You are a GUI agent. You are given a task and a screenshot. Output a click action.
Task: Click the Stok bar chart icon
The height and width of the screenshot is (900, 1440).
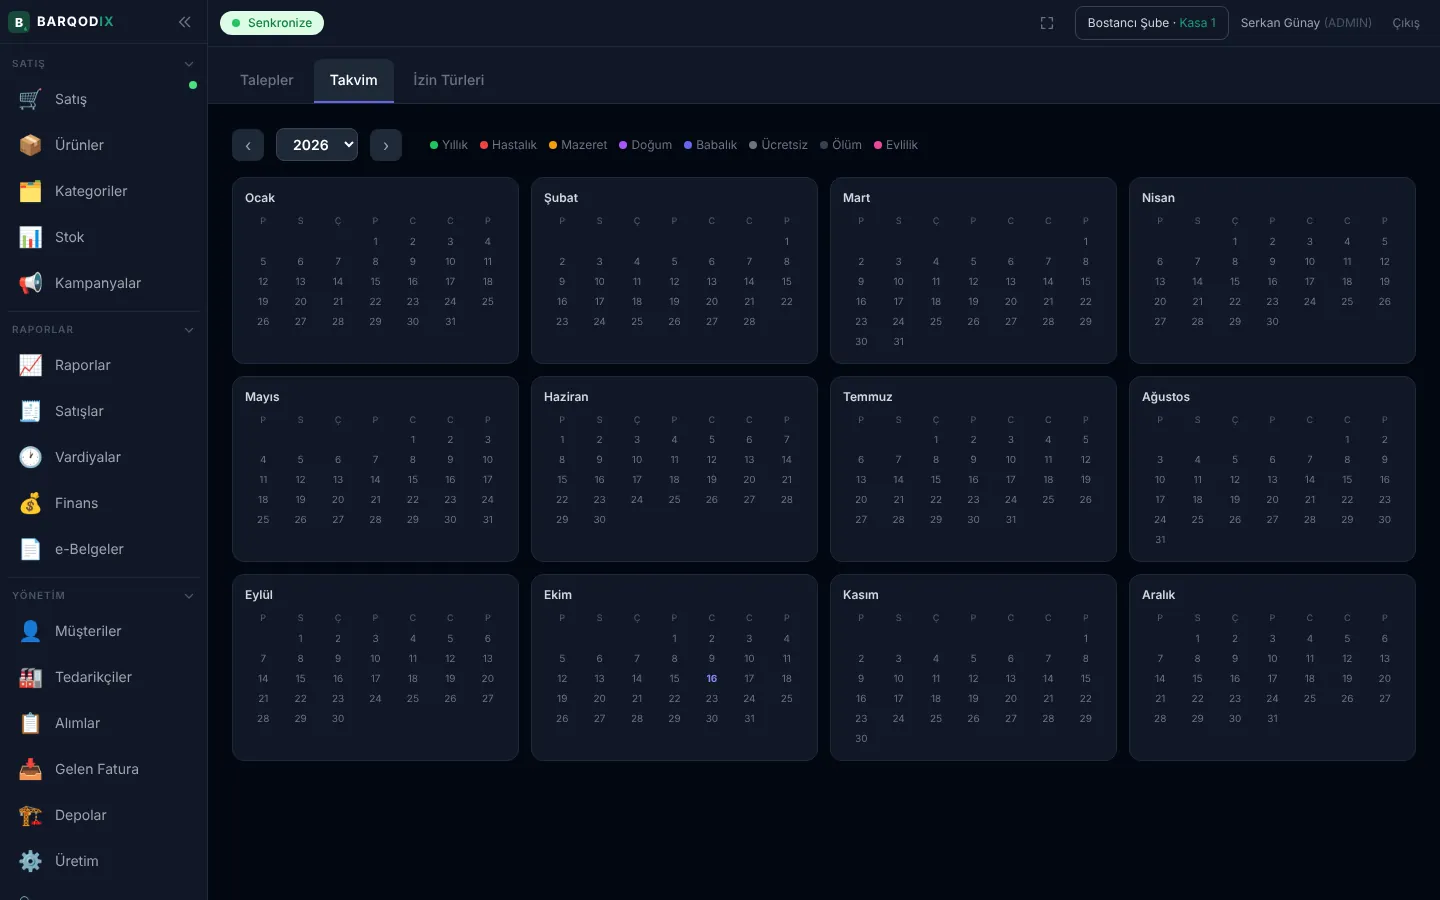tap(30, 237)
